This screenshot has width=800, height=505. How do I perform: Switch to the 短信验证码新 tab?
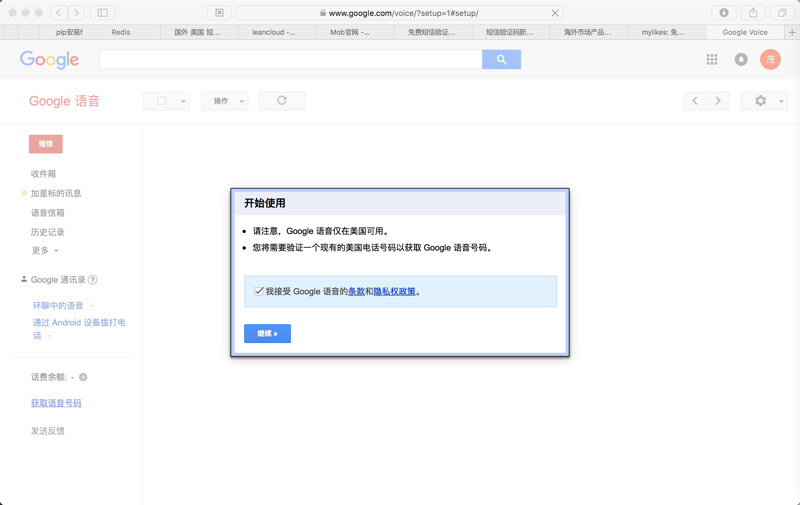[509, 32]
